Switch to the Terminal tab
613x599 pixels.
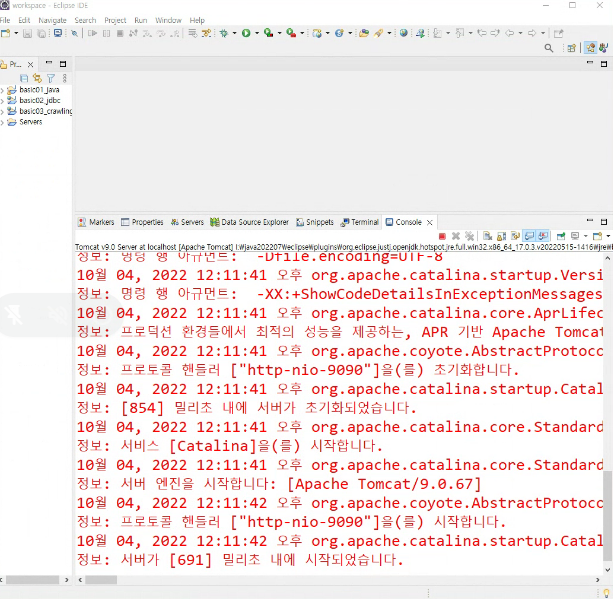pyautogui.click(x=360, y=222)
